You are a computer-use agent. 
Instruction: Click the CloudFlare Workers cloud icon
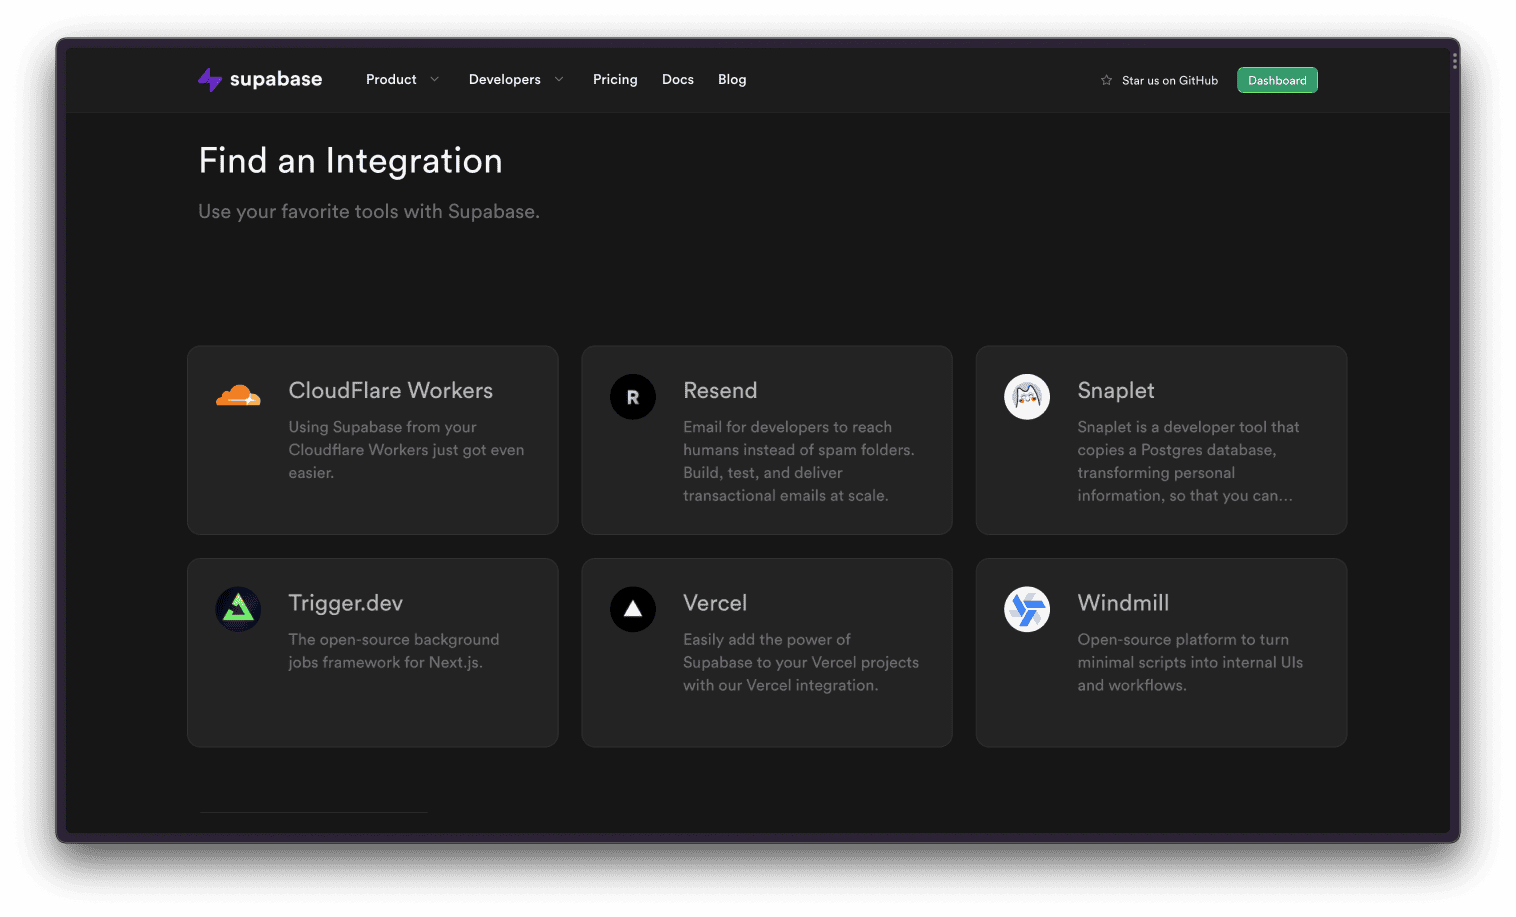tap(238, 397)
